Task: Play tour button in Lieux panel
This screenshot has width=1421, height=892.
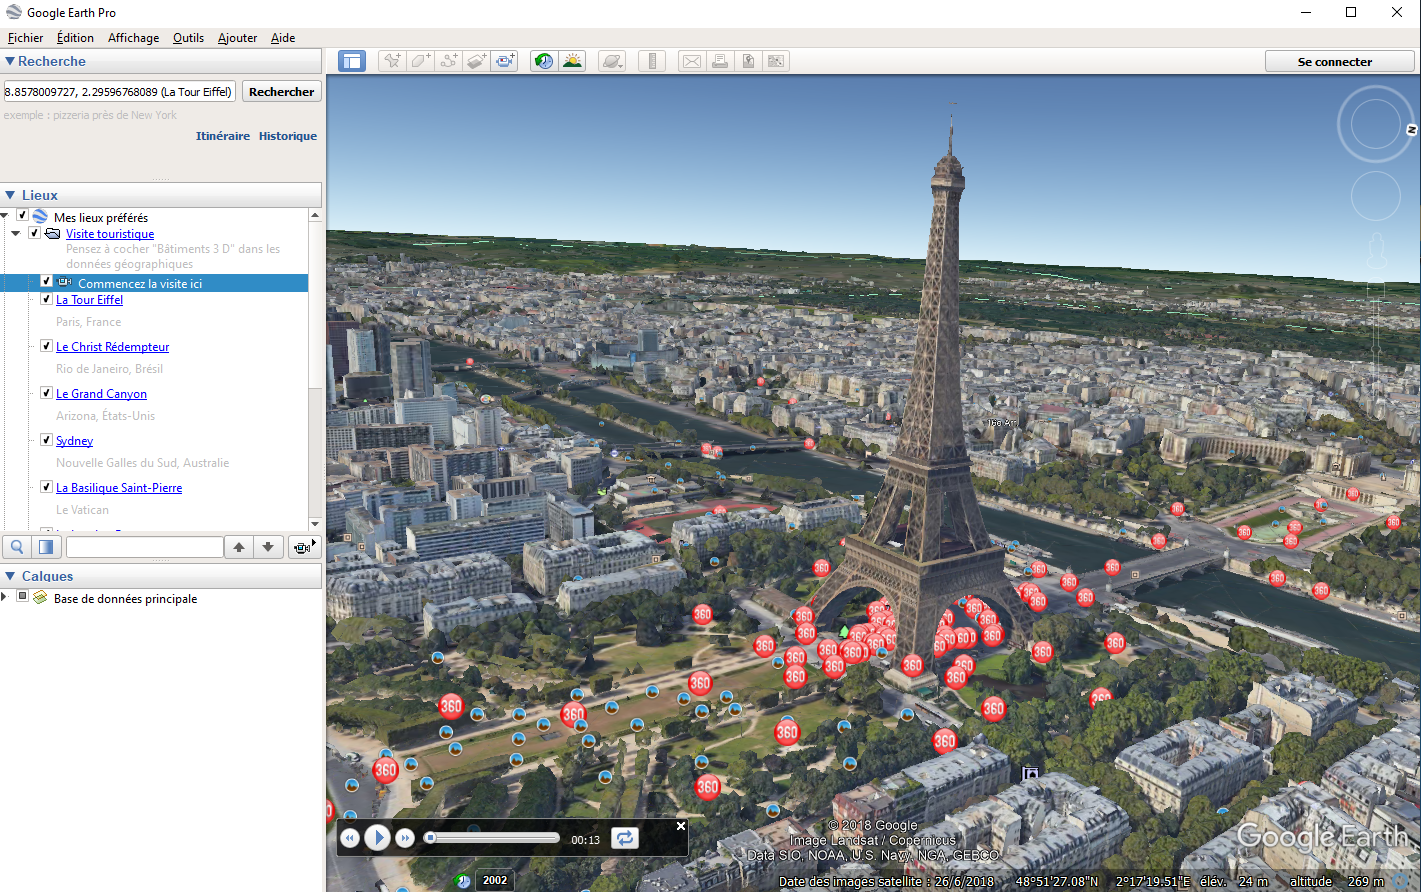Action: click(303, 547)
